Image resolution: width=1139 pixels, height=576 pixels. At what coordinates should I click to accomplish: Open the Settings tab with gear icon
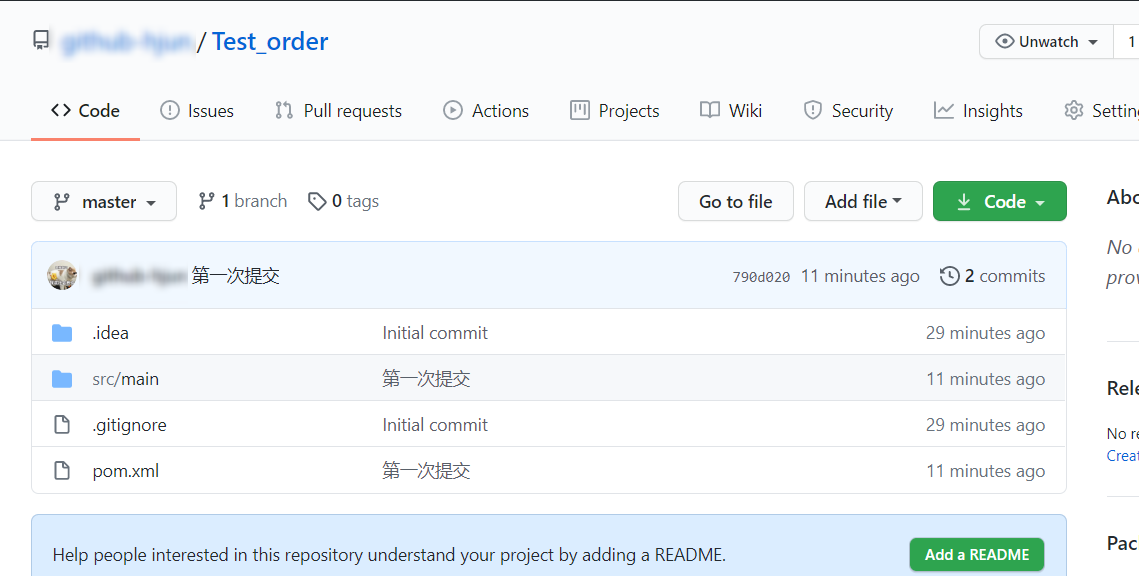coord(1101,110)
